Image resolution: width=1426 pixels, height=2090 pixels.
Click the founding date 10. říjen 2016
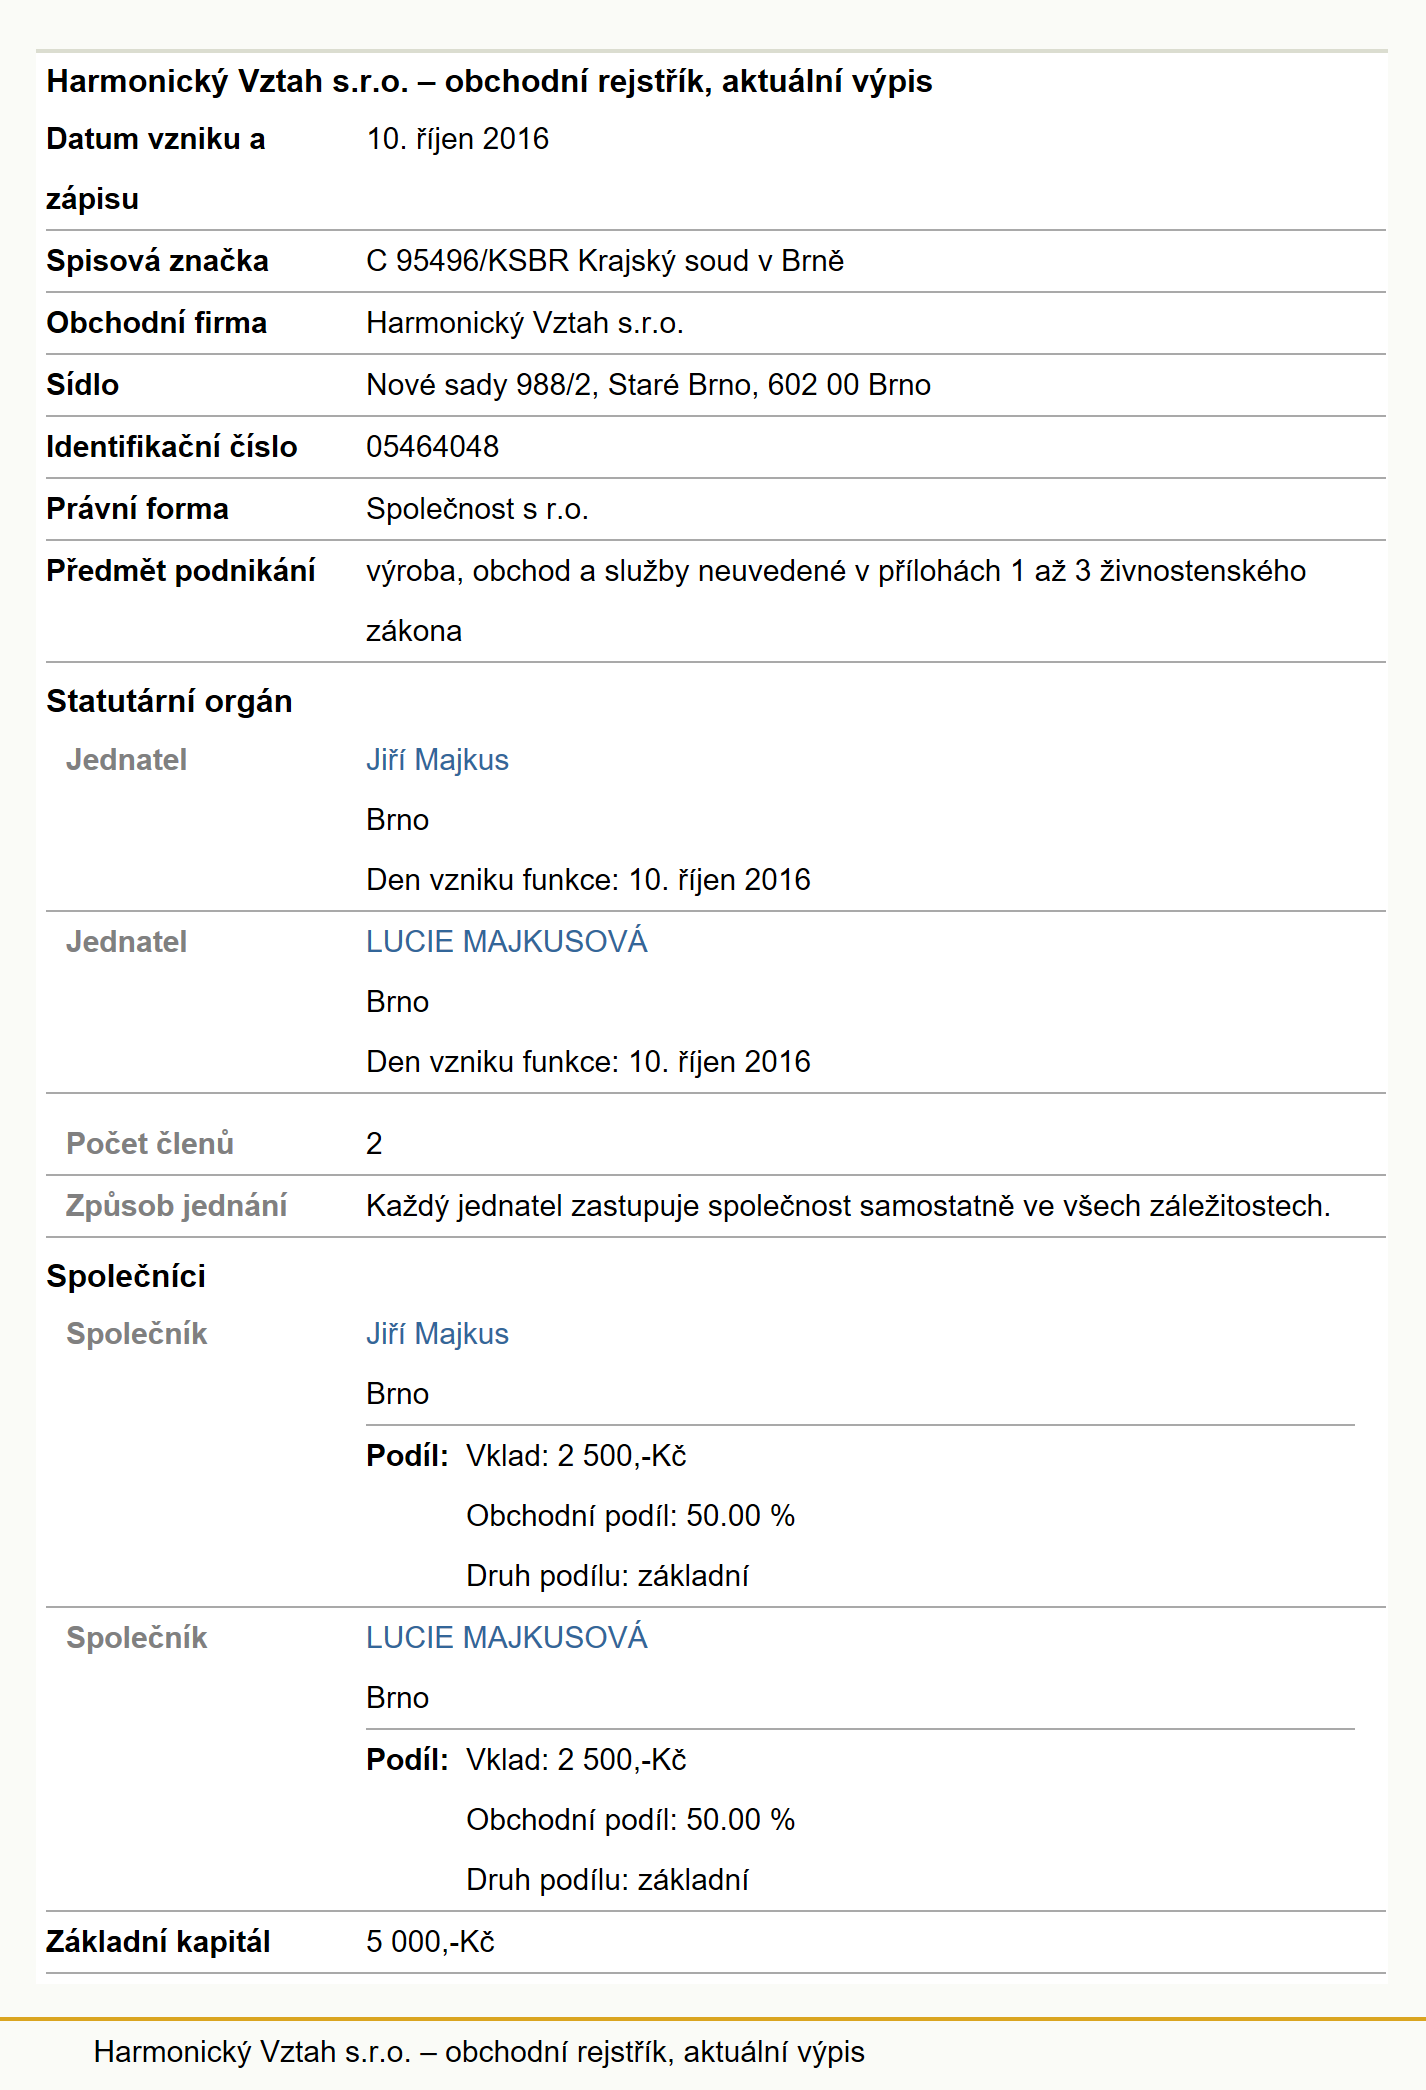point(457,139)
